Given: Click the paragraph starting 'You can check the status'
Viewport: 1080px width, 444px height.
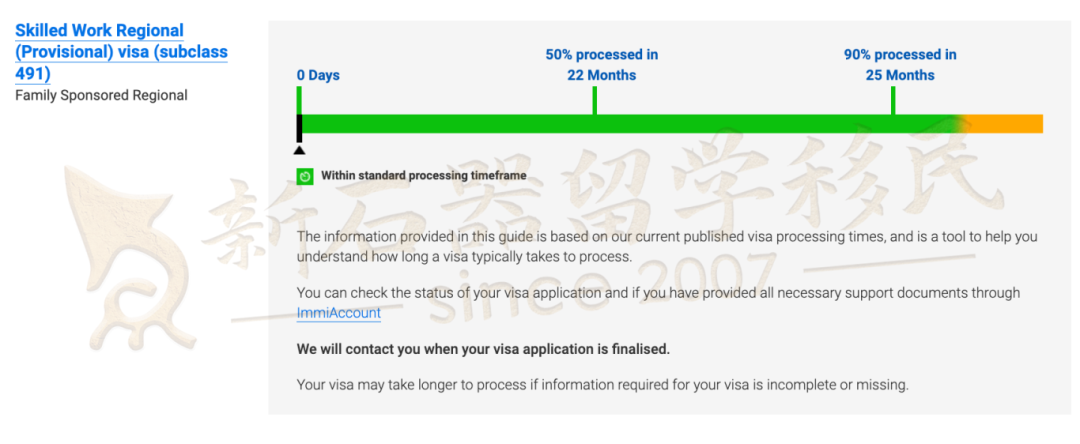Looking at the screenshot, I should [658, 303].
